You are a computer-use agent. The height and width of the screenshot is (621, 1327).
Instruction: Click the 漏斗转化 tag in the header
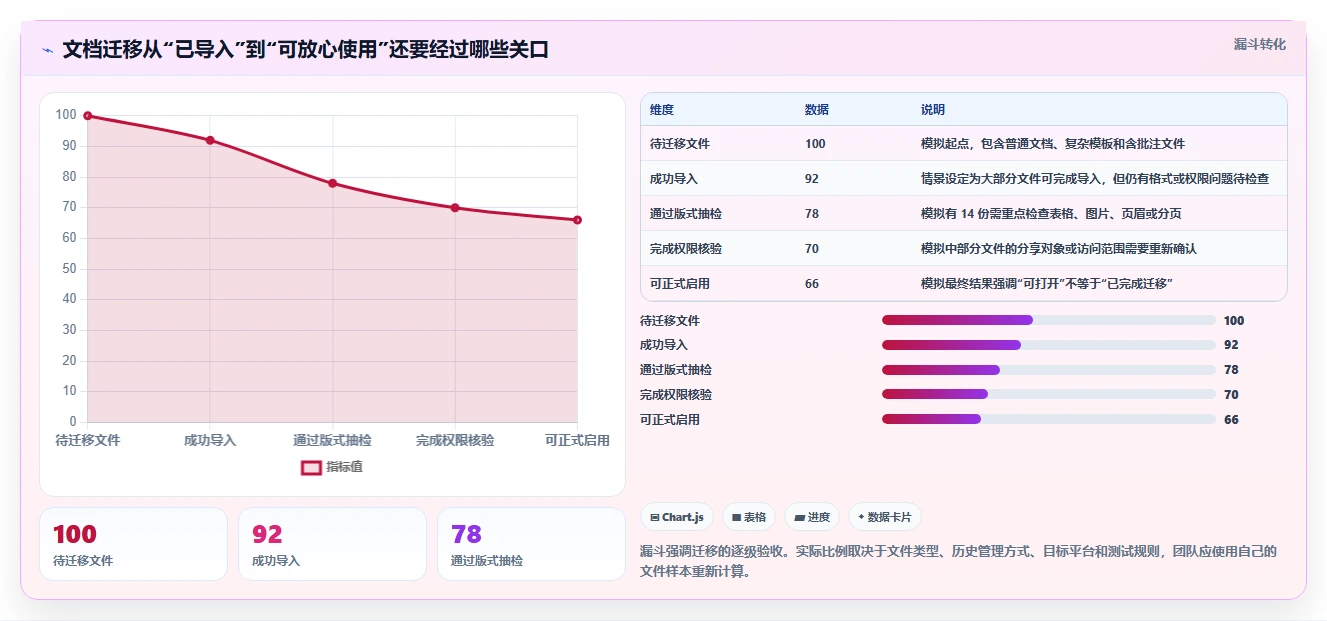(1259, 44)
